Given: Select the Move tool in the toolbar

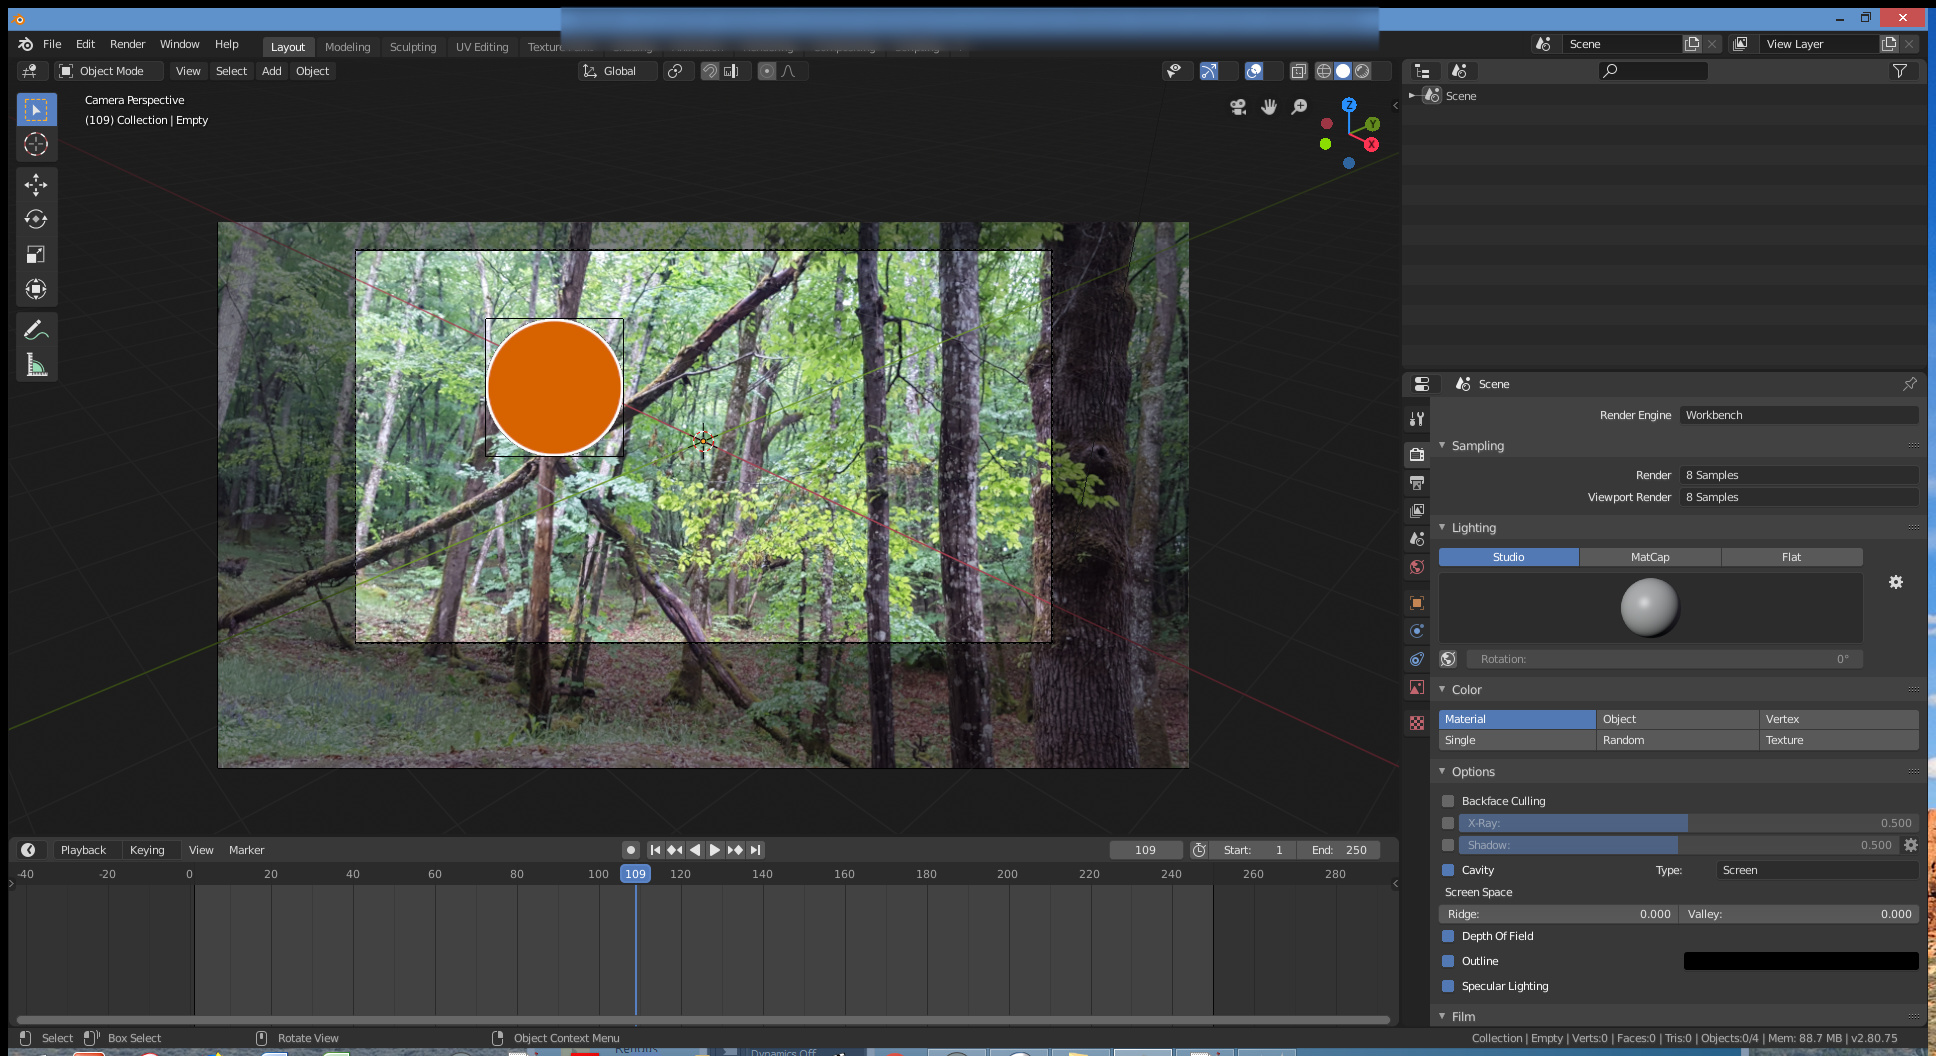Looking at the screenshot, I should (x=36, y=184).
